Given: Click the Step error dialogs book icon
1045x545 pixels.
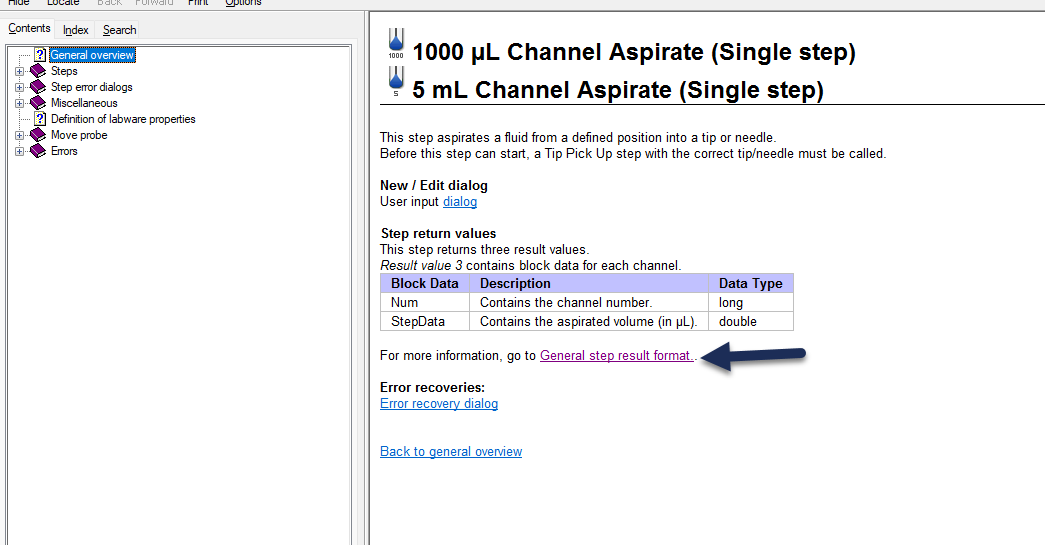Looking at the screenshot, I should (x=38, y=87).
